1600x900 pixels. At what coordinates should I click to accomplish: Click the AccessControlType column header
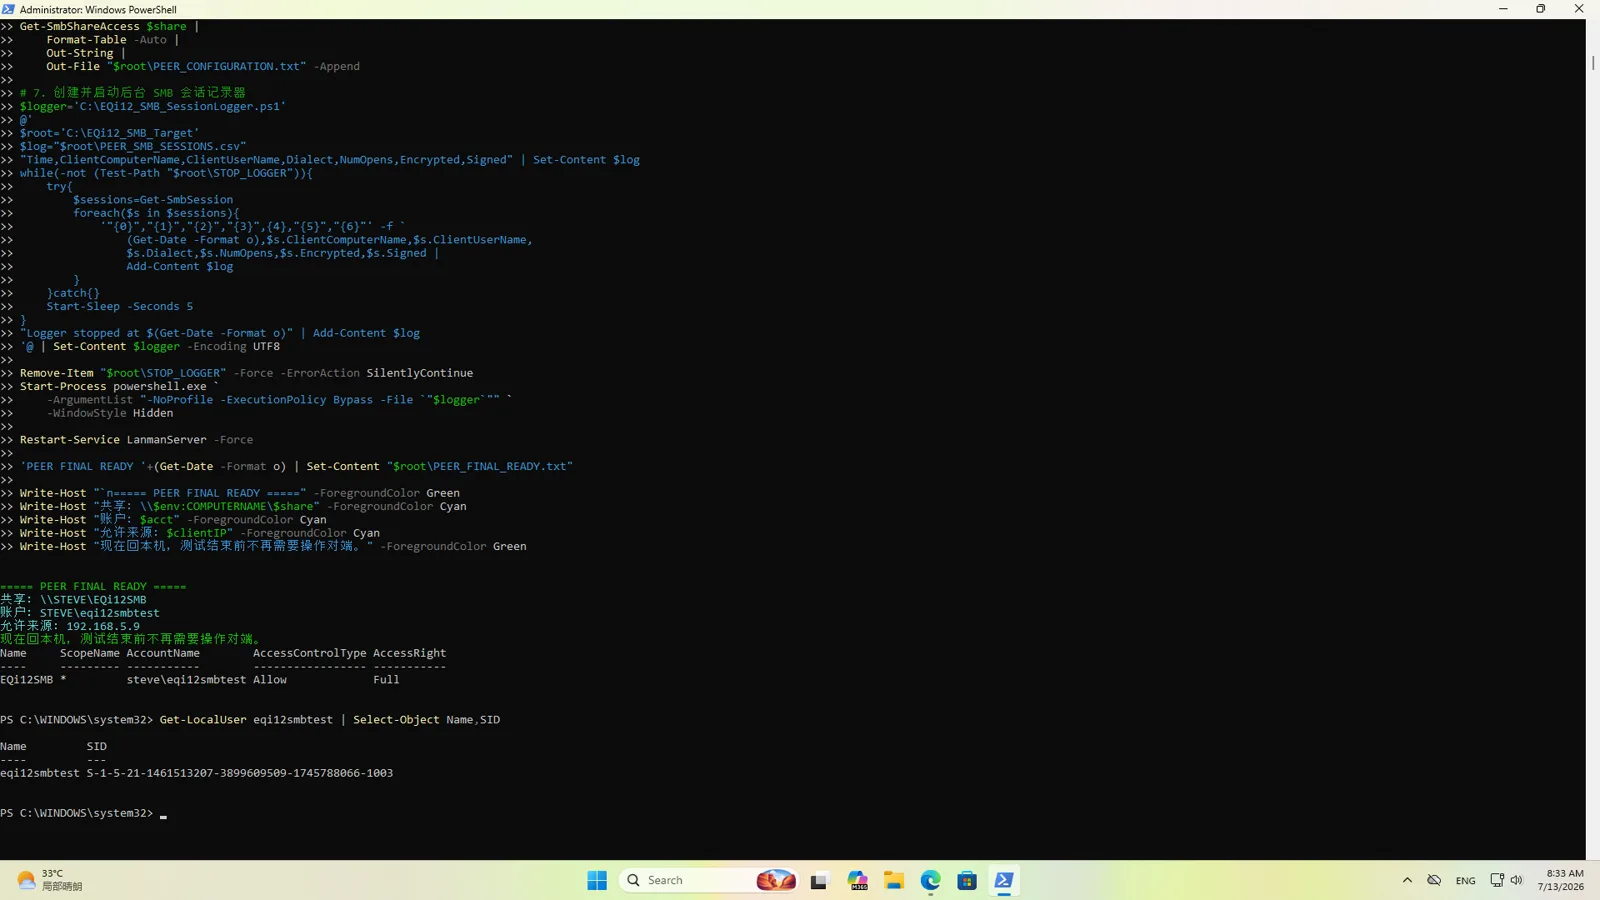[310, 653]
